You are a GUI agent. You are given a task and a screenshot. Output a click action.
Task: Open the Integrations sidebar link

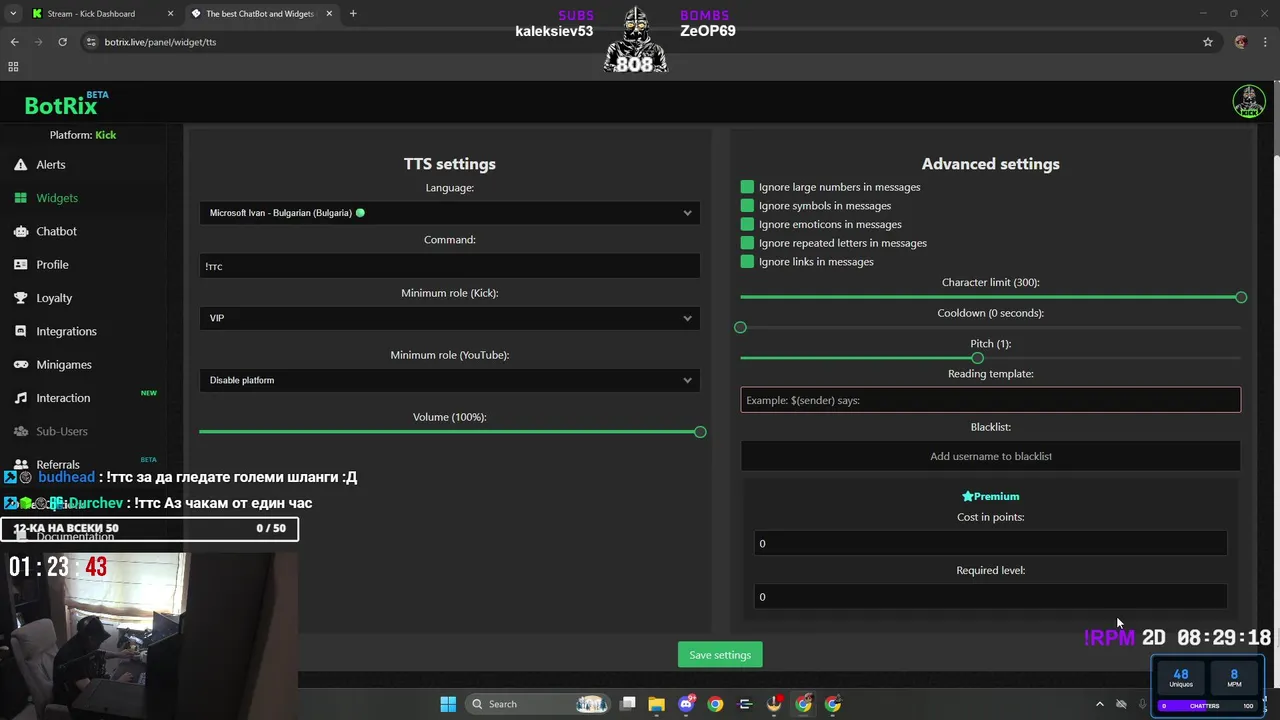click(x=66, y=331)
